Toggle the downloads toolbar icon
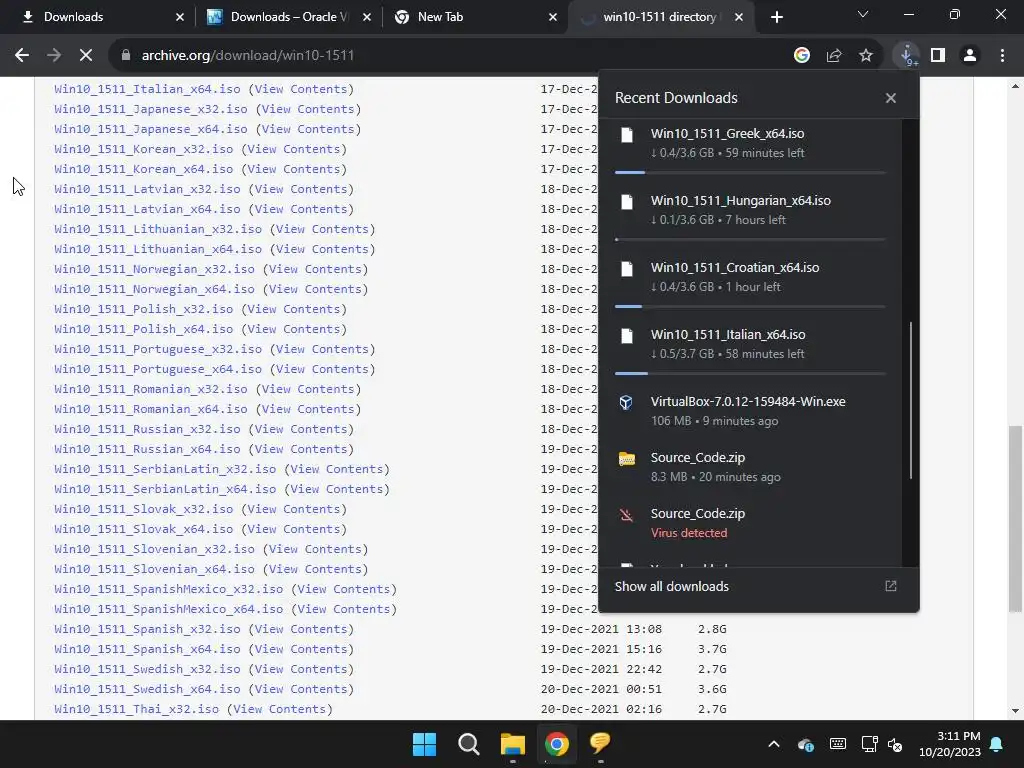The image size is (1024, 768). pos(906,56)
